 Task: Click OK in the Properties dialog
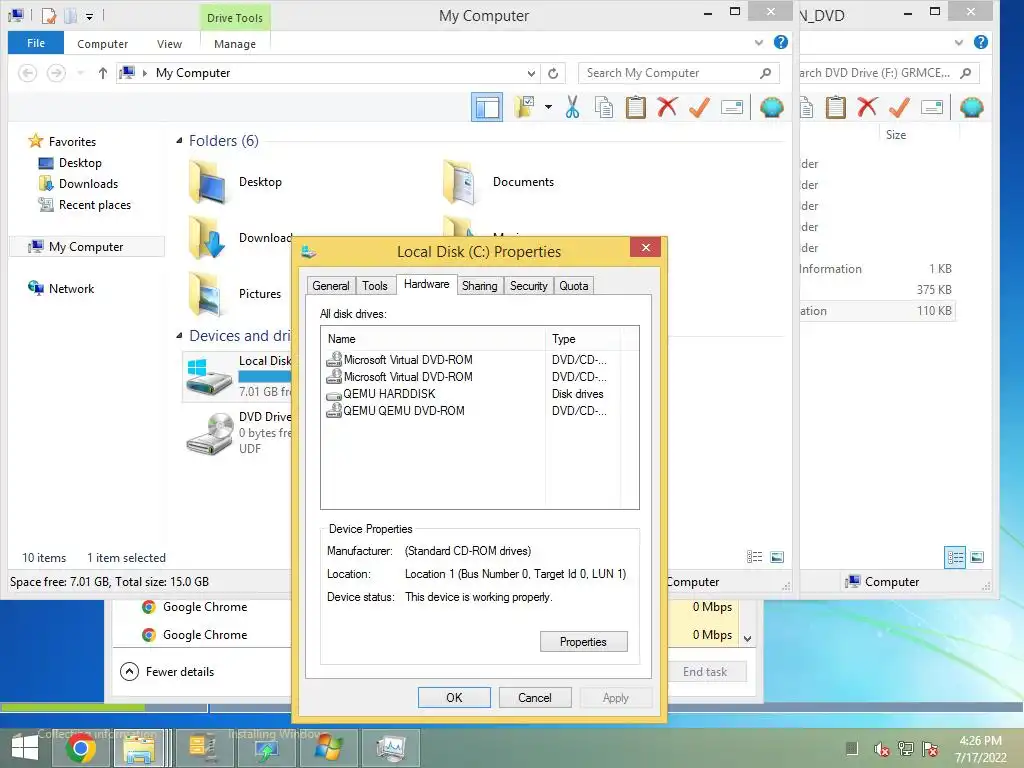click(x=454, y=697)
